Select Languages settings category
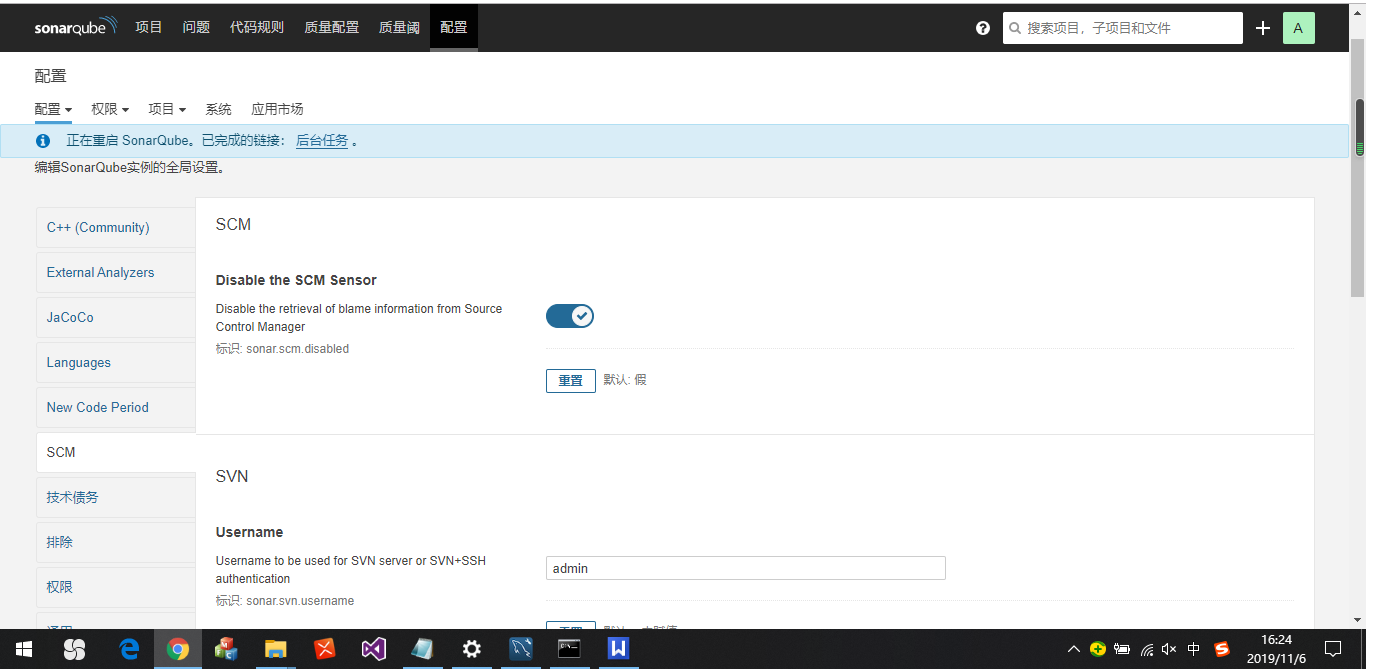 pos(115,362)
